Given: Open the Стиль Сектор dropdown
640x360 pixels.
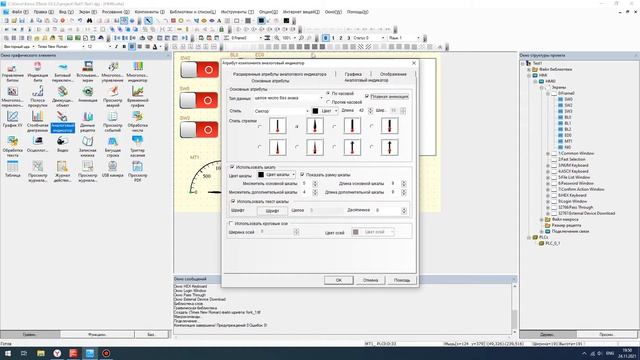Looking at the screenshot, I should click(x=307, y=111).
